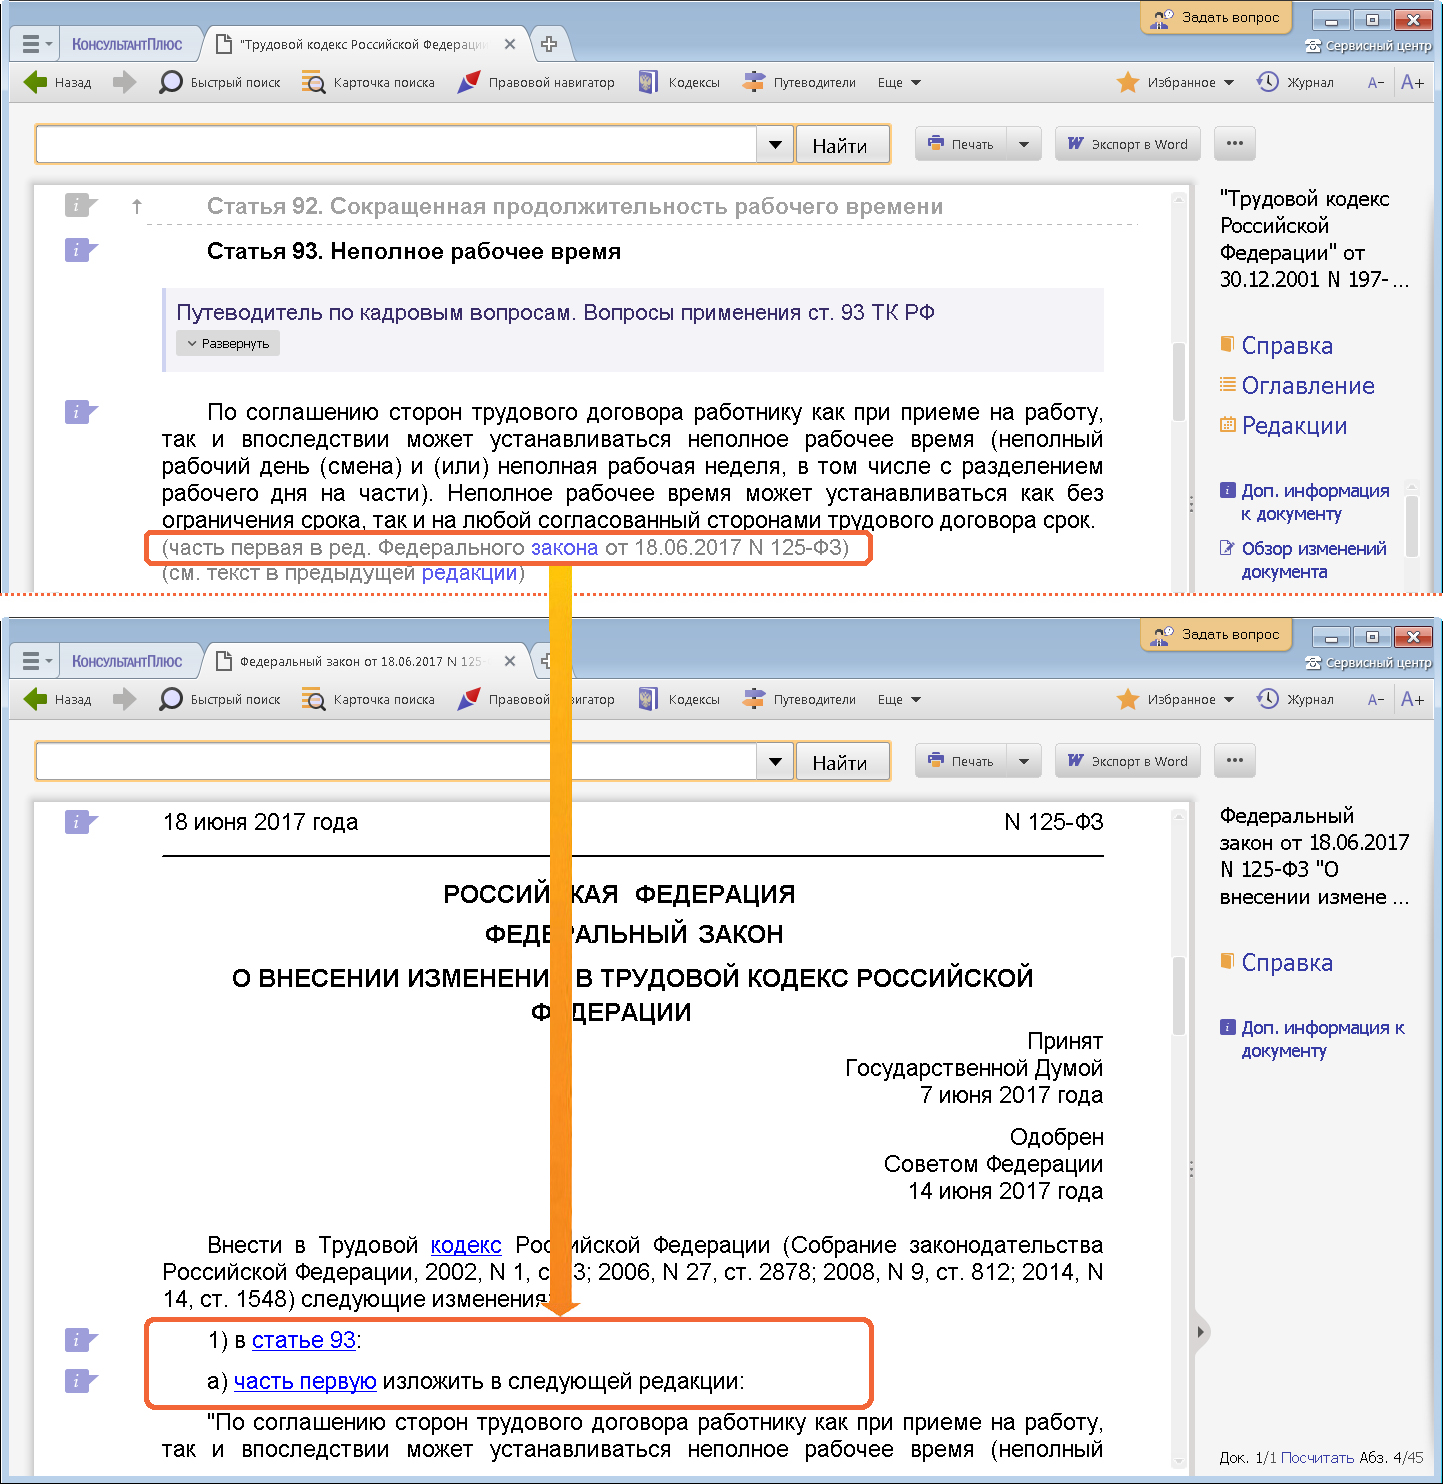
Task: Open the 'статье 93' link in bottom window
Action: [304, 1340]
